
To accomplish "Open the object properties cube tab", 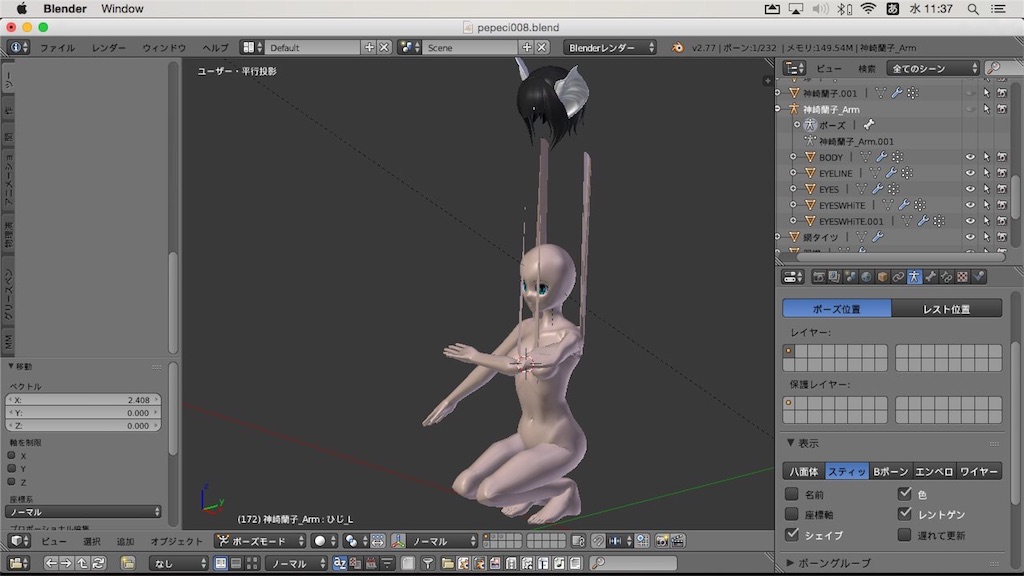I will pos(882,277).
